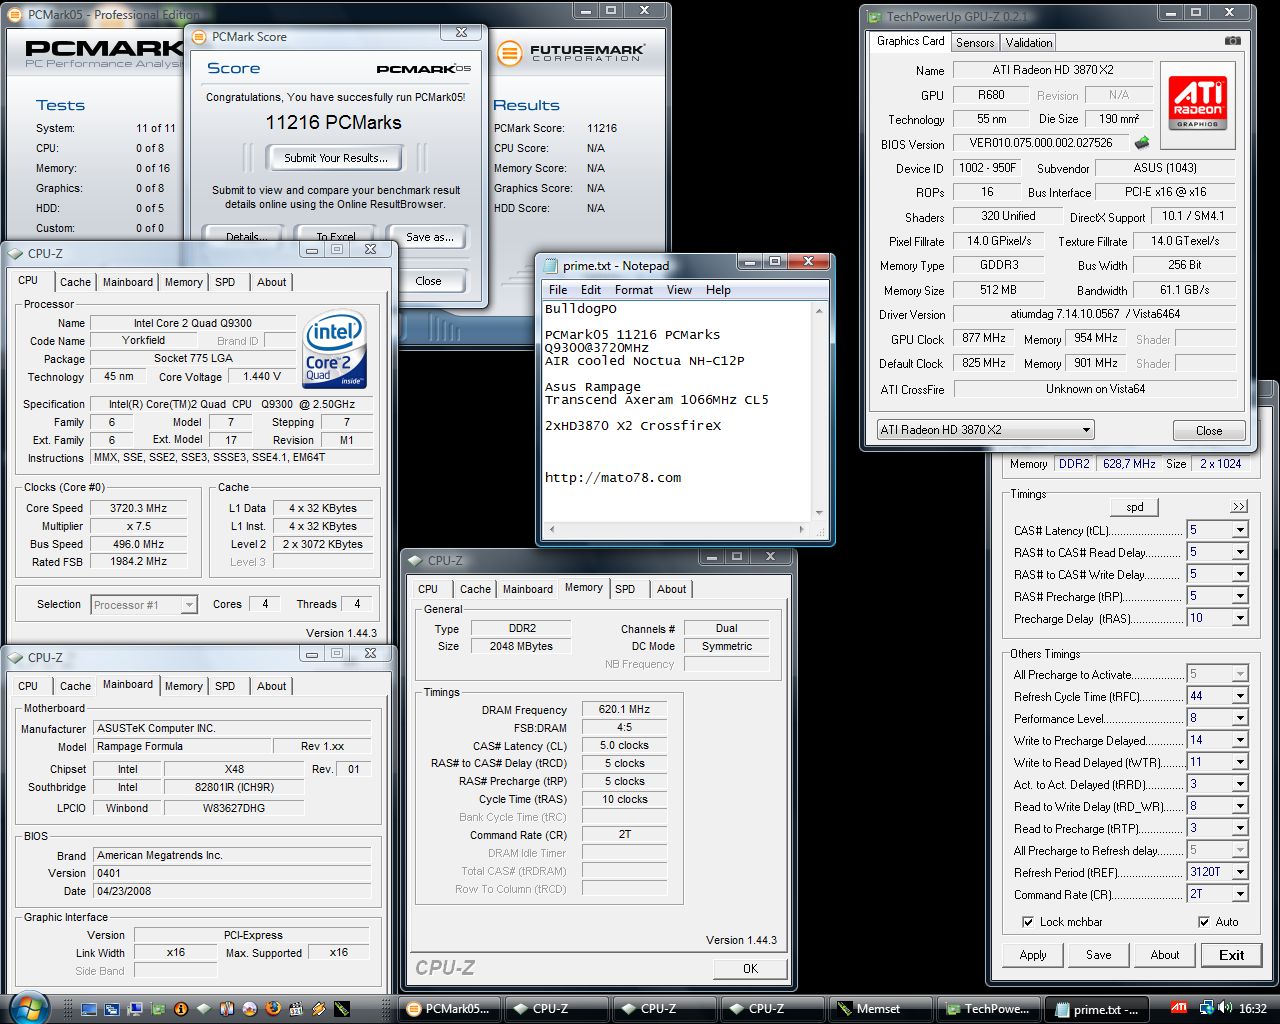This screenshot has height=1024, width=1280.
Task: Open Act. to Act. Delayed (tRRD) dropdown
Action: click(x=1240, y=784)
